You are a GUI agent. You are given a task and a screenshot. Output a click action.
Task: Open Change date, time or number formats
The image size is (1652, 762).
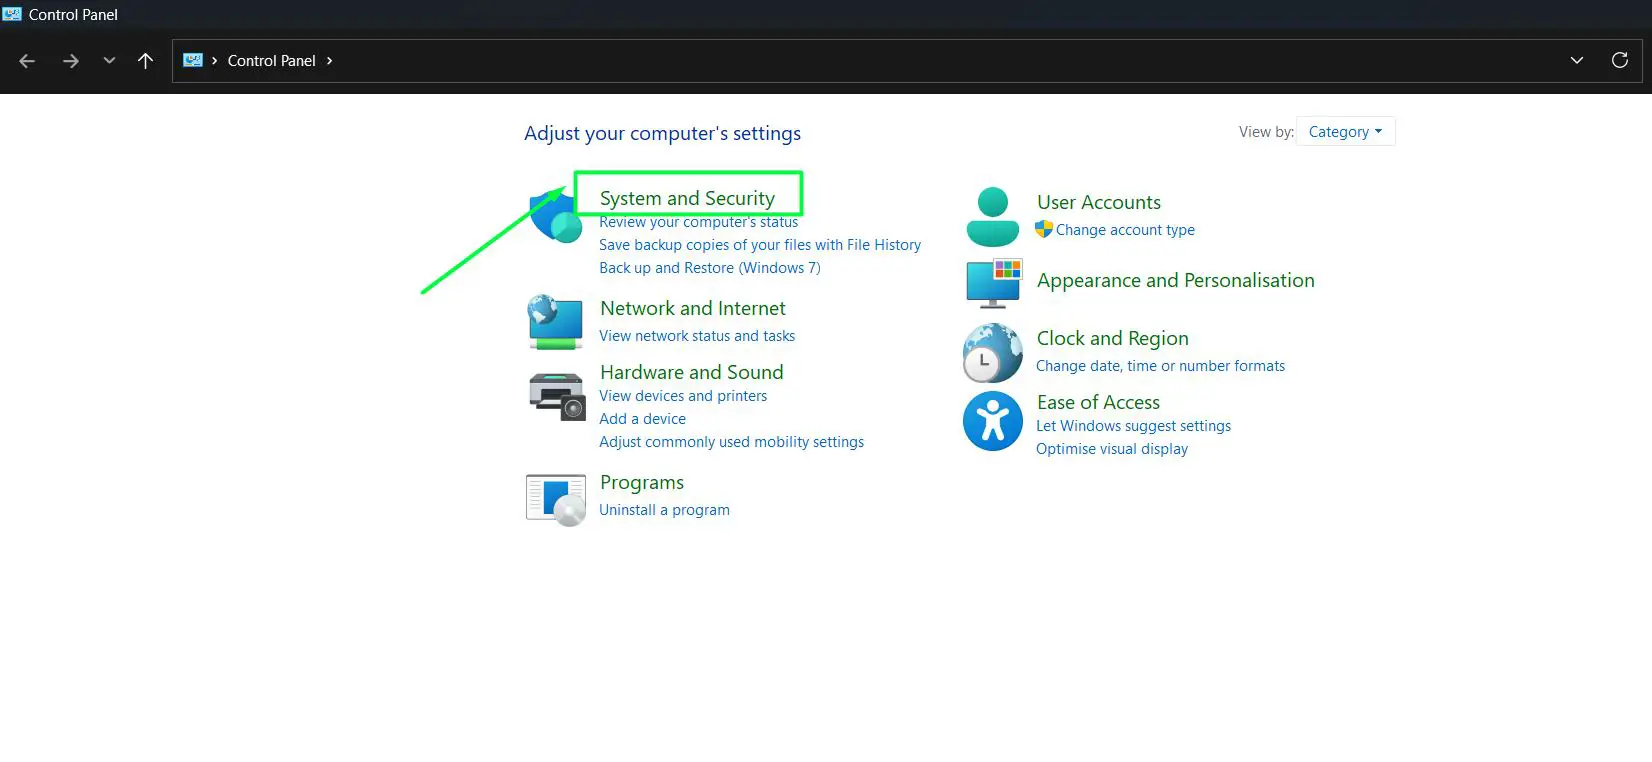[1160, 366]
